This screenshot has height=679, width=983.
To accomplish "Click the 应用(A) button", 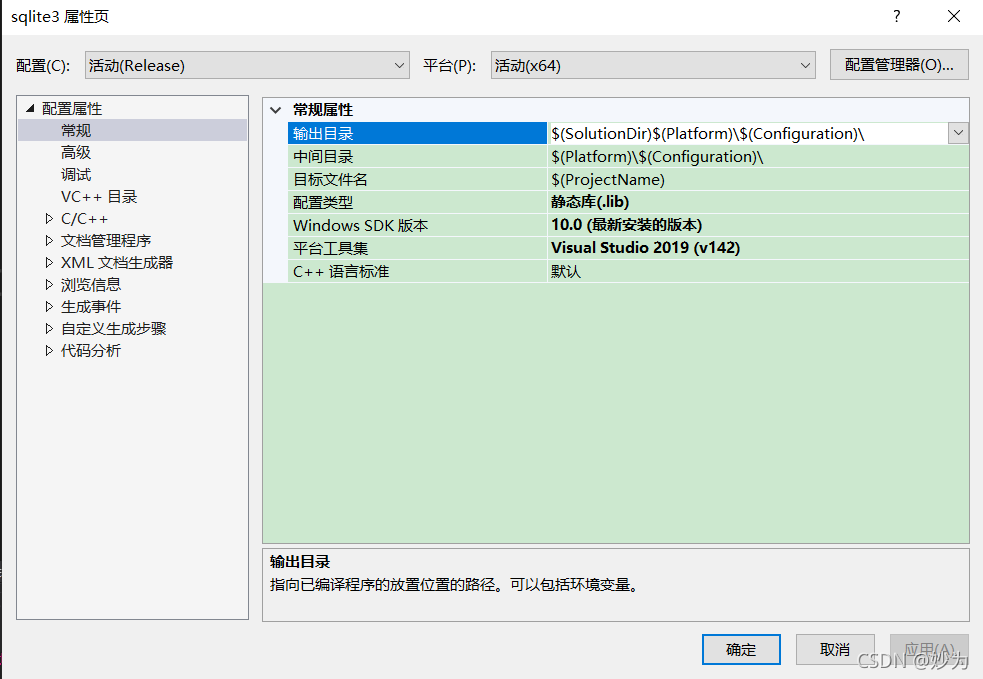I will tap(929, 650).
